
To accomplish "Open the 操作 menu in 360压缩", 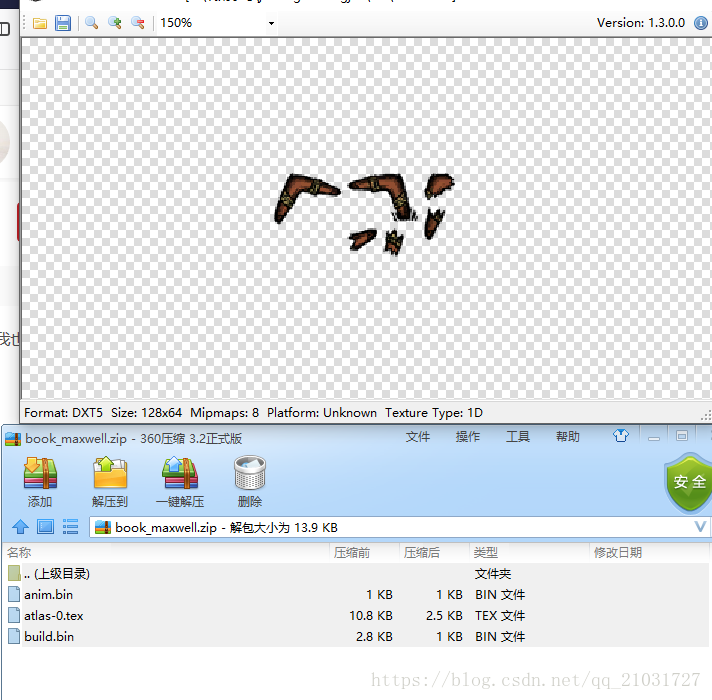I will pos(468,437).
